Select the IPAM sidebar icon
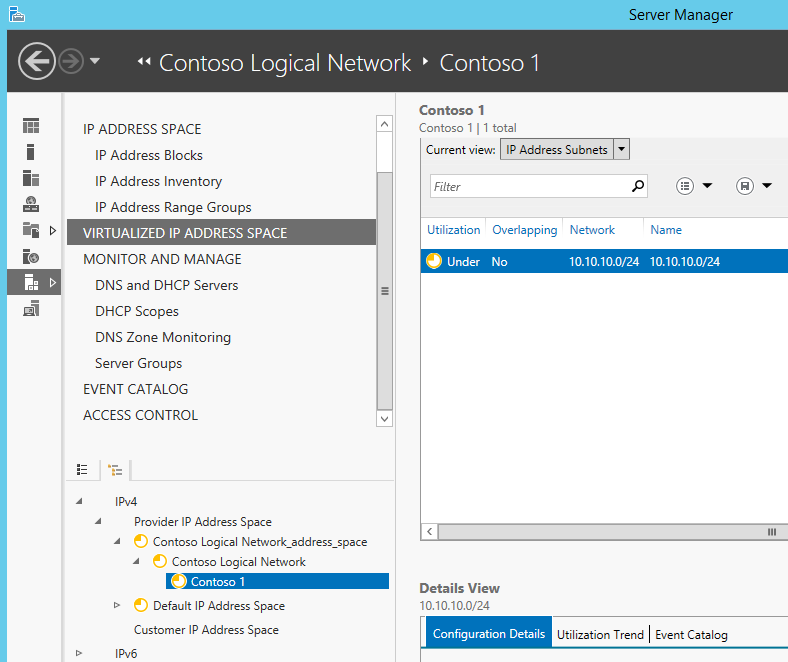Screen dimensions: 788x662 31,282
